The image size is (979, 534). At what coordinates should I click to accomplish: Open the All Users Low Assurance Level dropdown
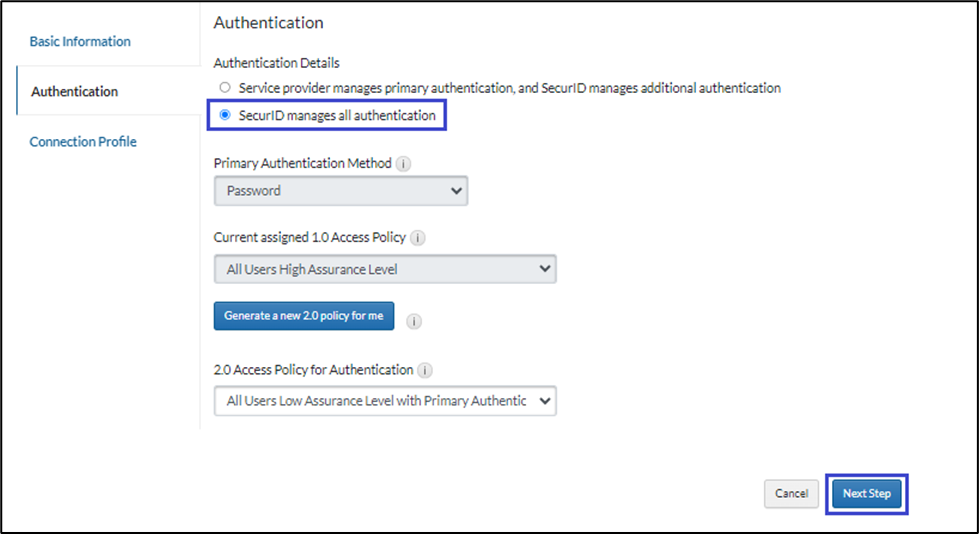(x=385, y=401)
